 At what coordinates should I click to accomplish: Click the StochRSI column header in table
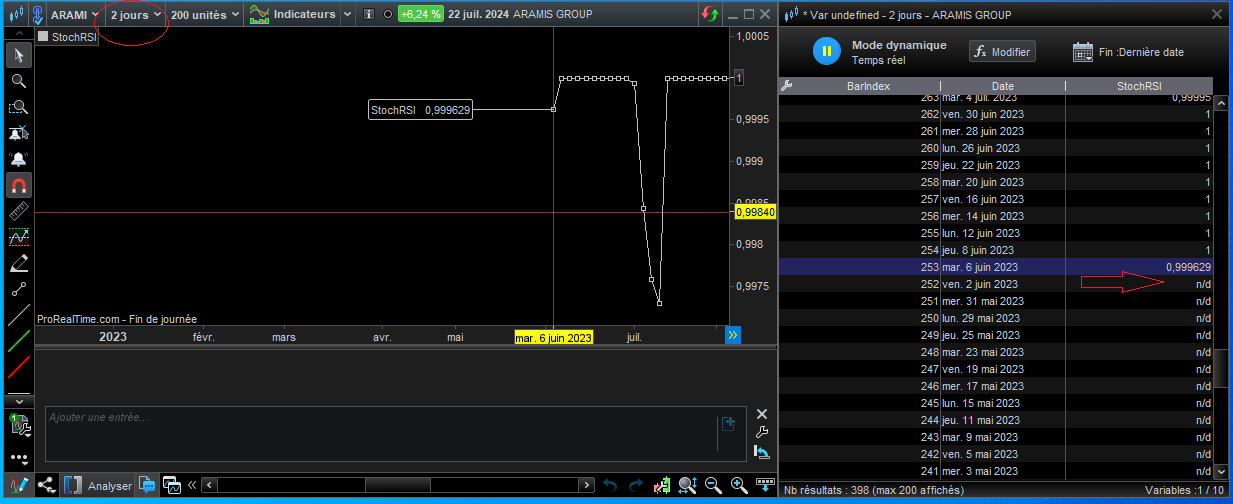(x=1139, y=86)
